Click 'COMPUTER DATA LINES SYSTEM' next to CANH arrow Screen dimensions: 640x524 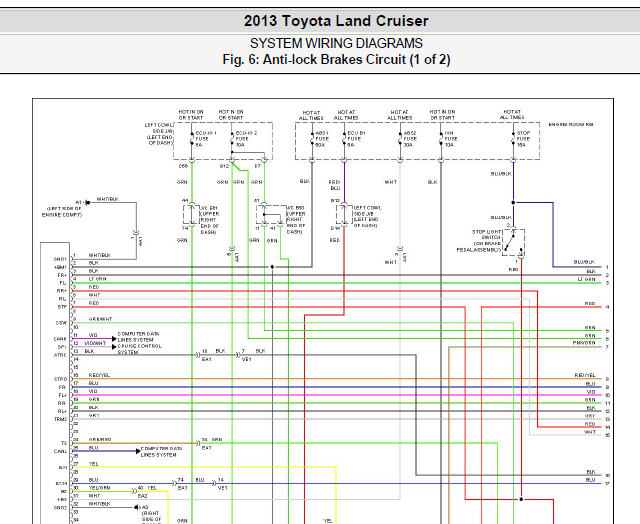[x=138, y=337]
